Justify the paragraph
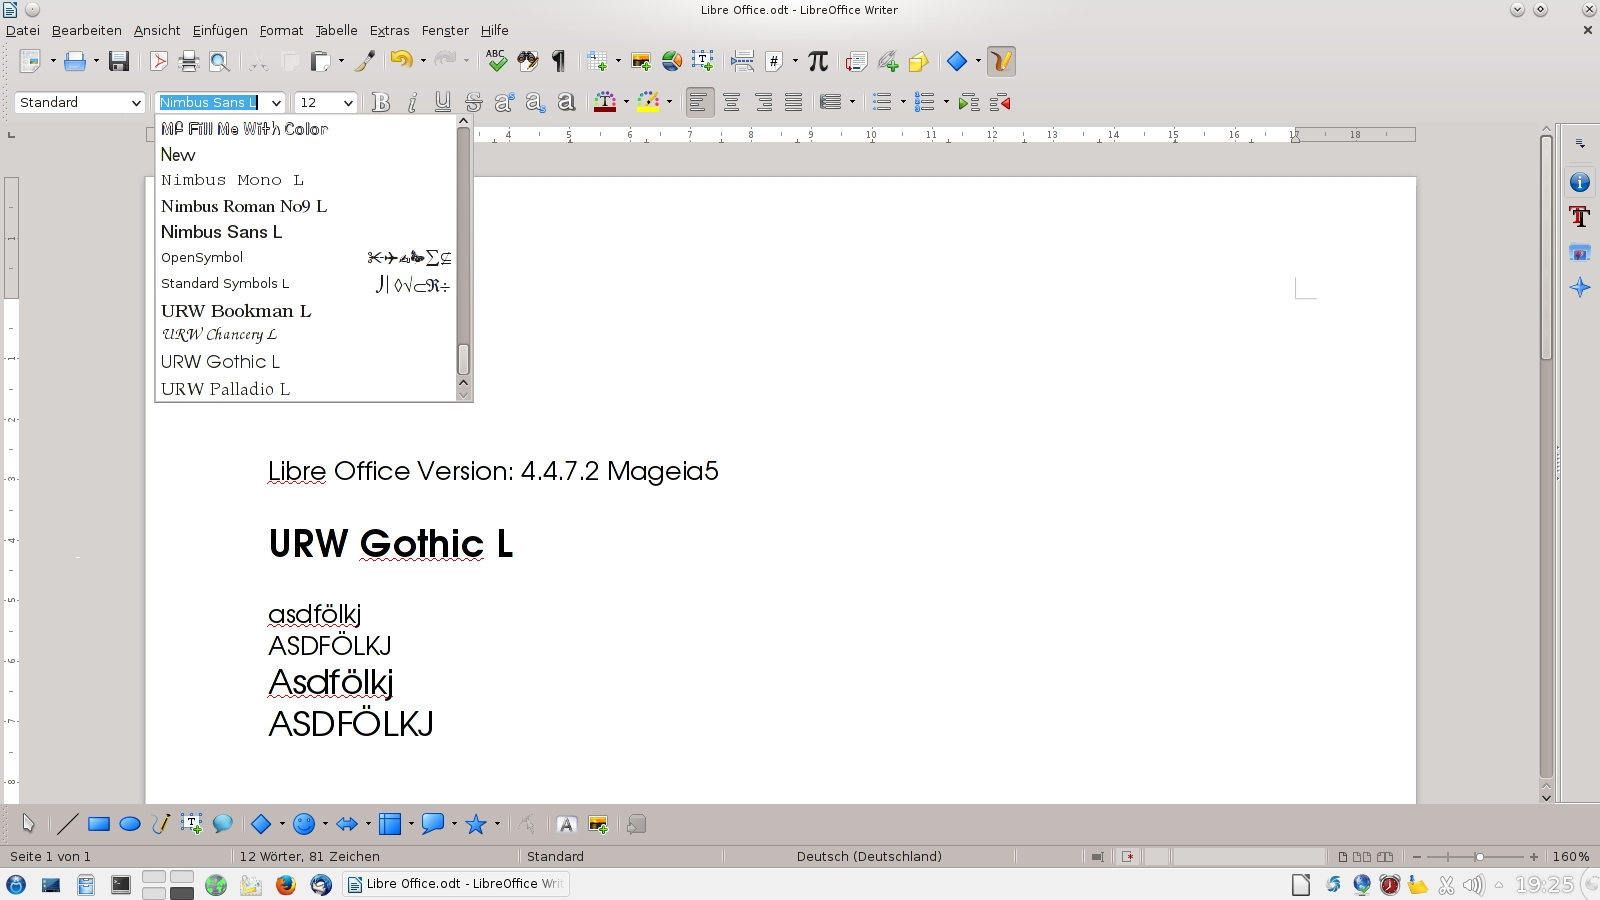 [x=793, y=102]
